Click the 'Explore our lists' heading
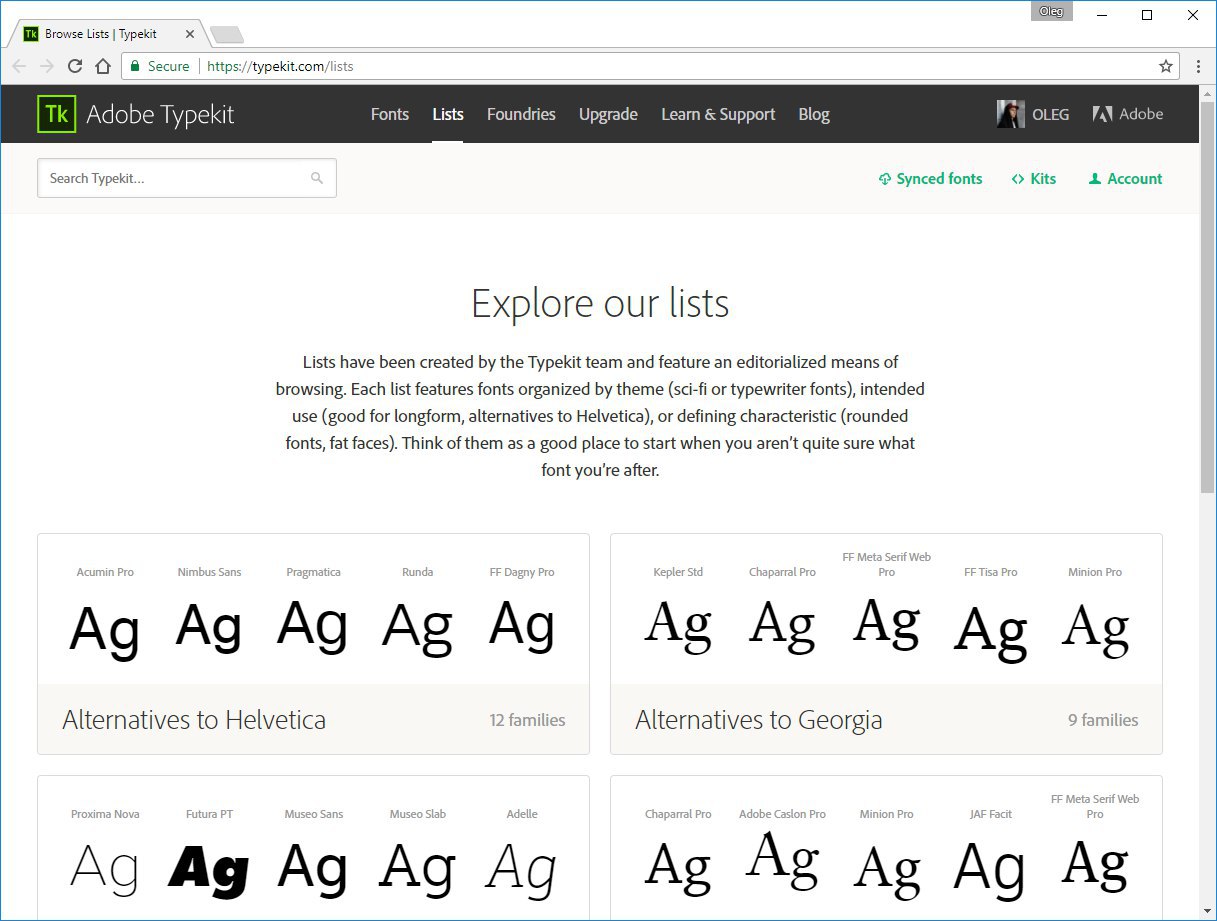 point(600,304)
